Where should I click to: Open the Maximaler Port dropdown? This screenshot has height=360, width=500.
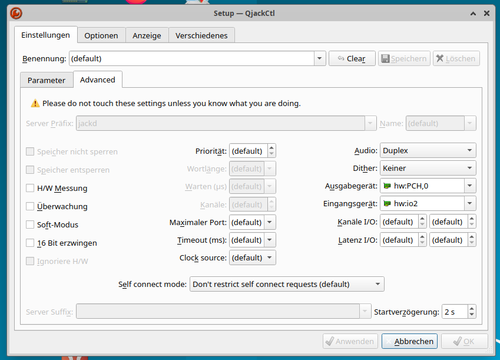point(270,222)
